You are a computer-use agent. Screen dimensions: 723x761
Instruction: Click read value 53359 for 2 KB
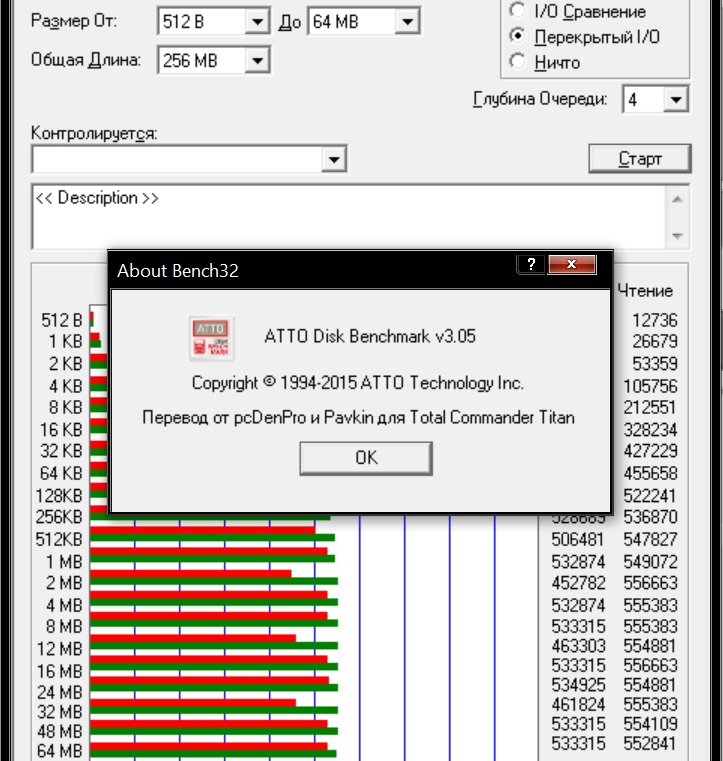point(654,364)
